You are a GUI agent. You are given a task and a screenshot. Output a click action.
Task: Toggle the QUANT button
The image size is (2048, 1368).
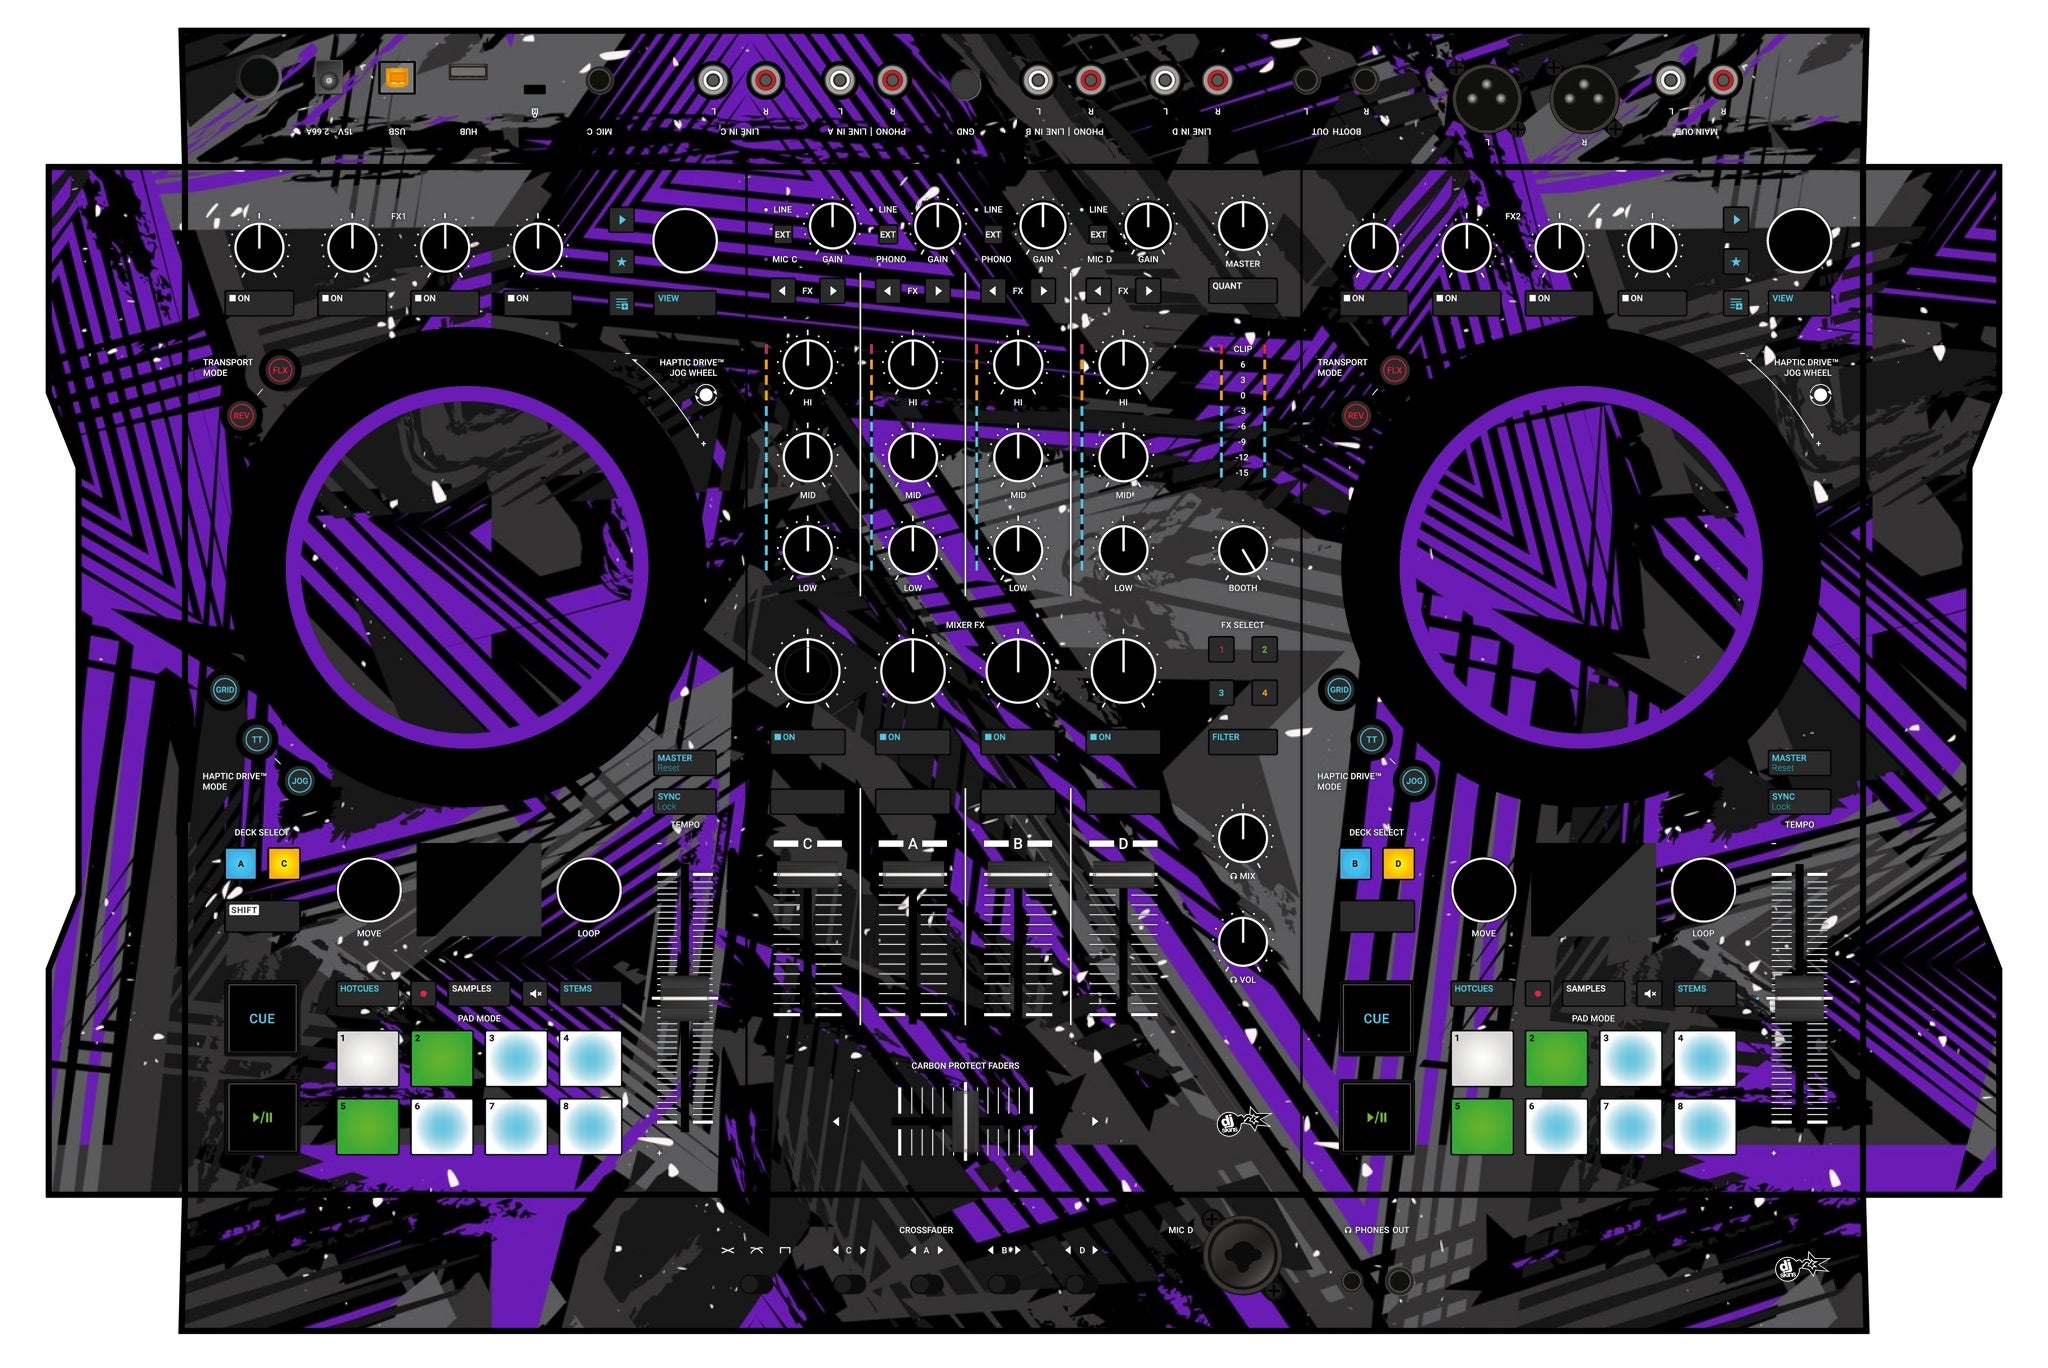[1243, 291]
